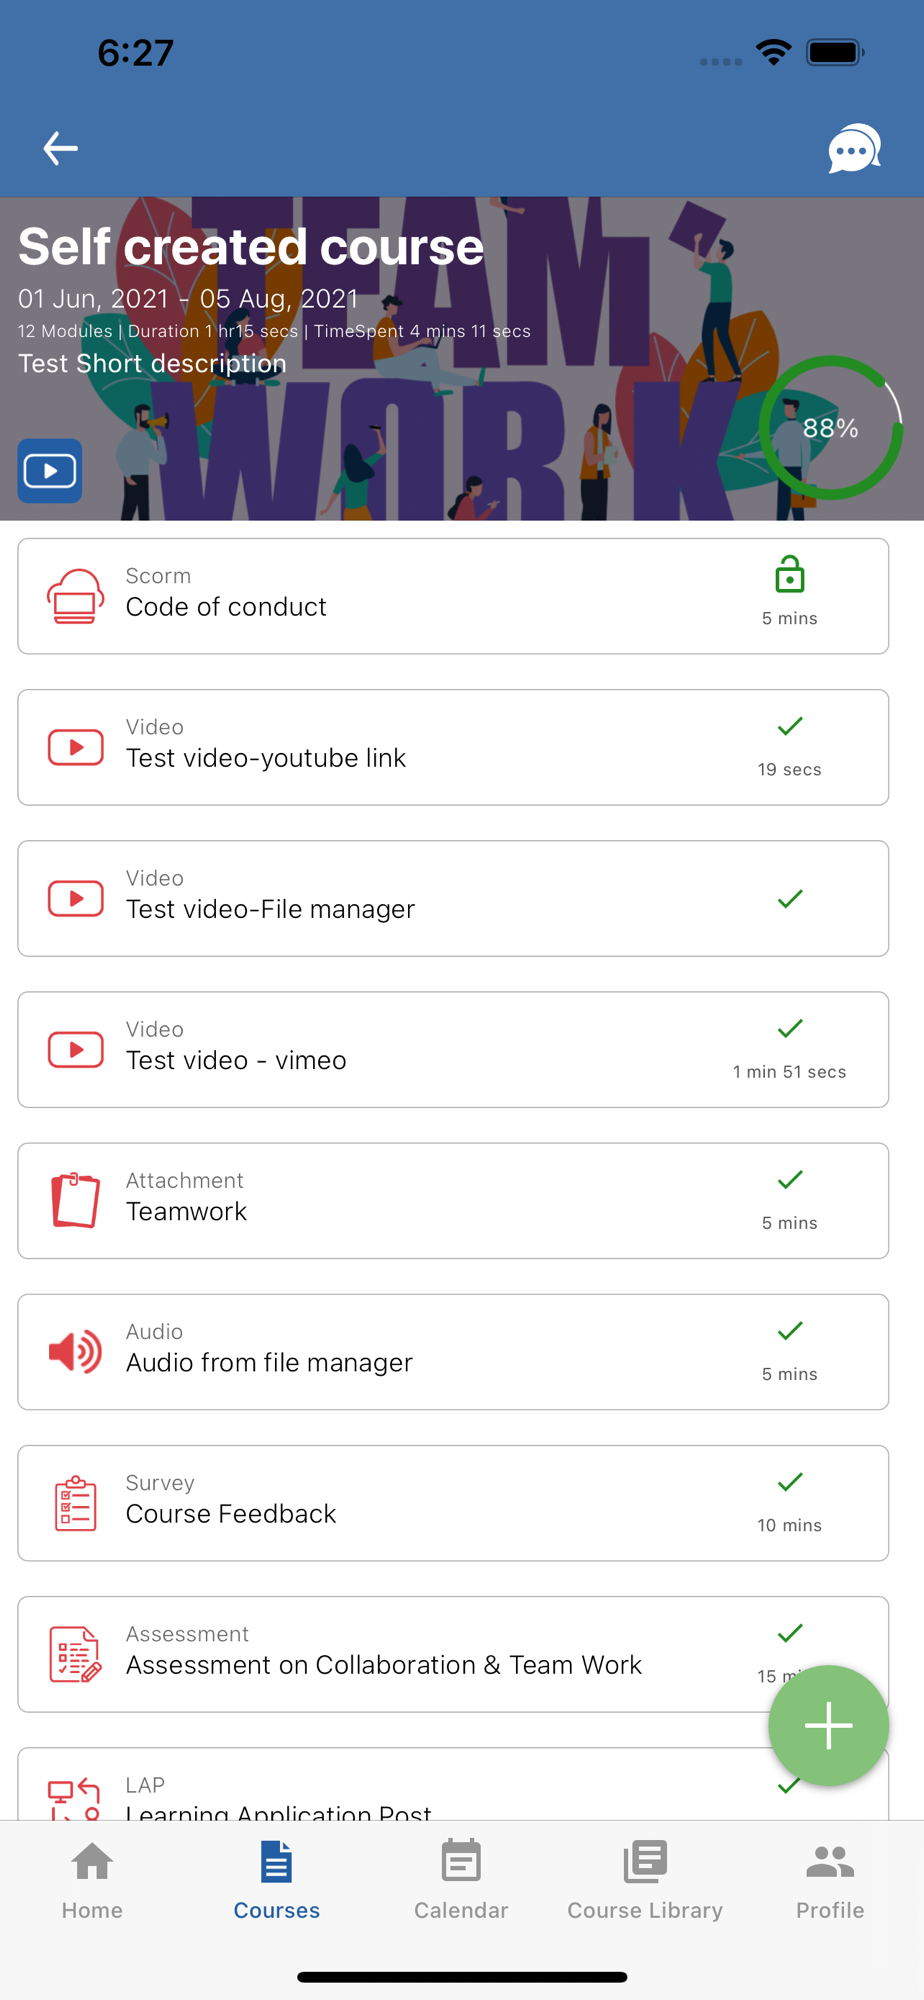Open the Calendar tab

point(461,1881)
